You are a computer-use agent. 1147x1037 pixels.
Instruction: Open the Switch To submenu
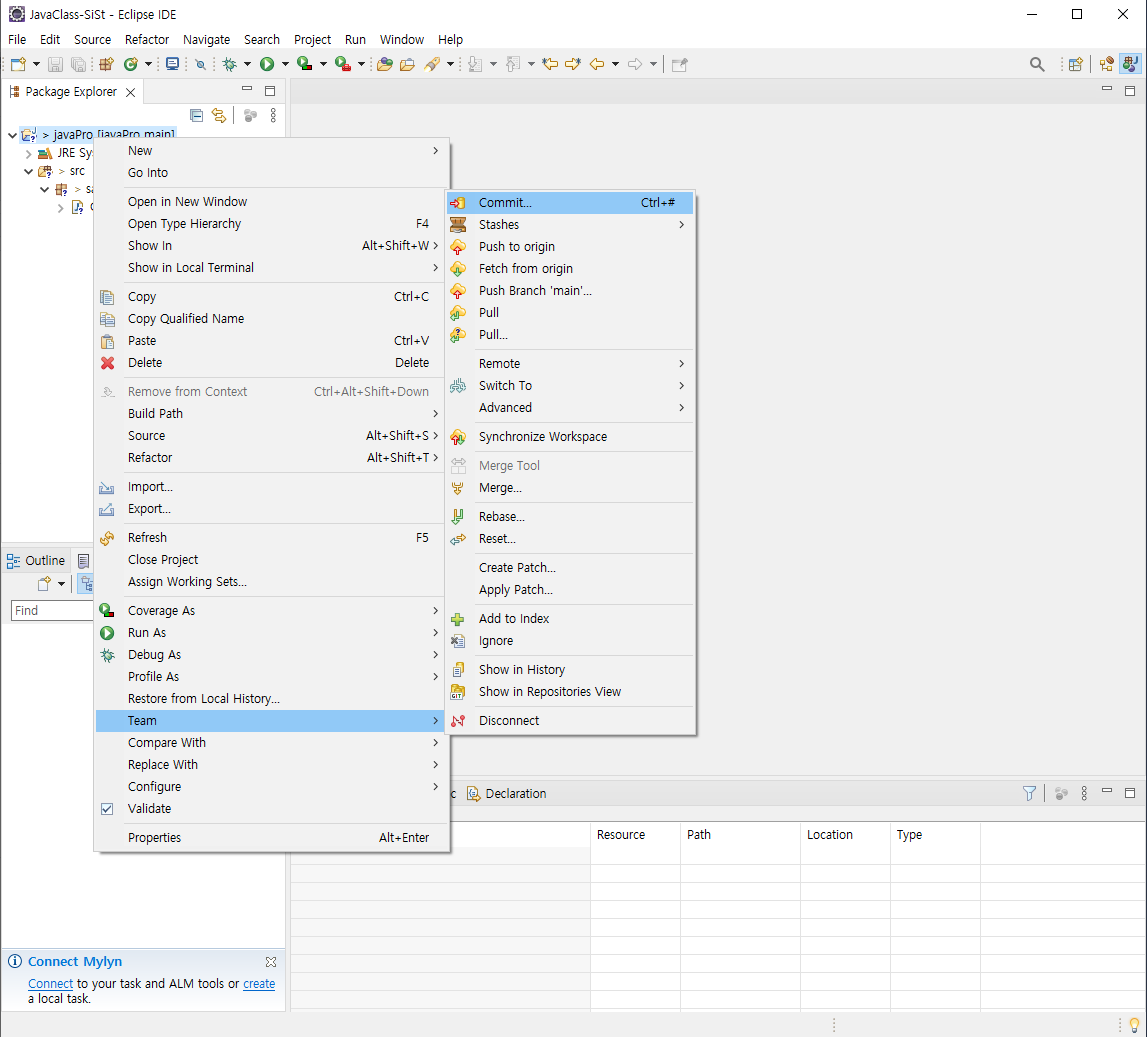(x=571, y=385)
